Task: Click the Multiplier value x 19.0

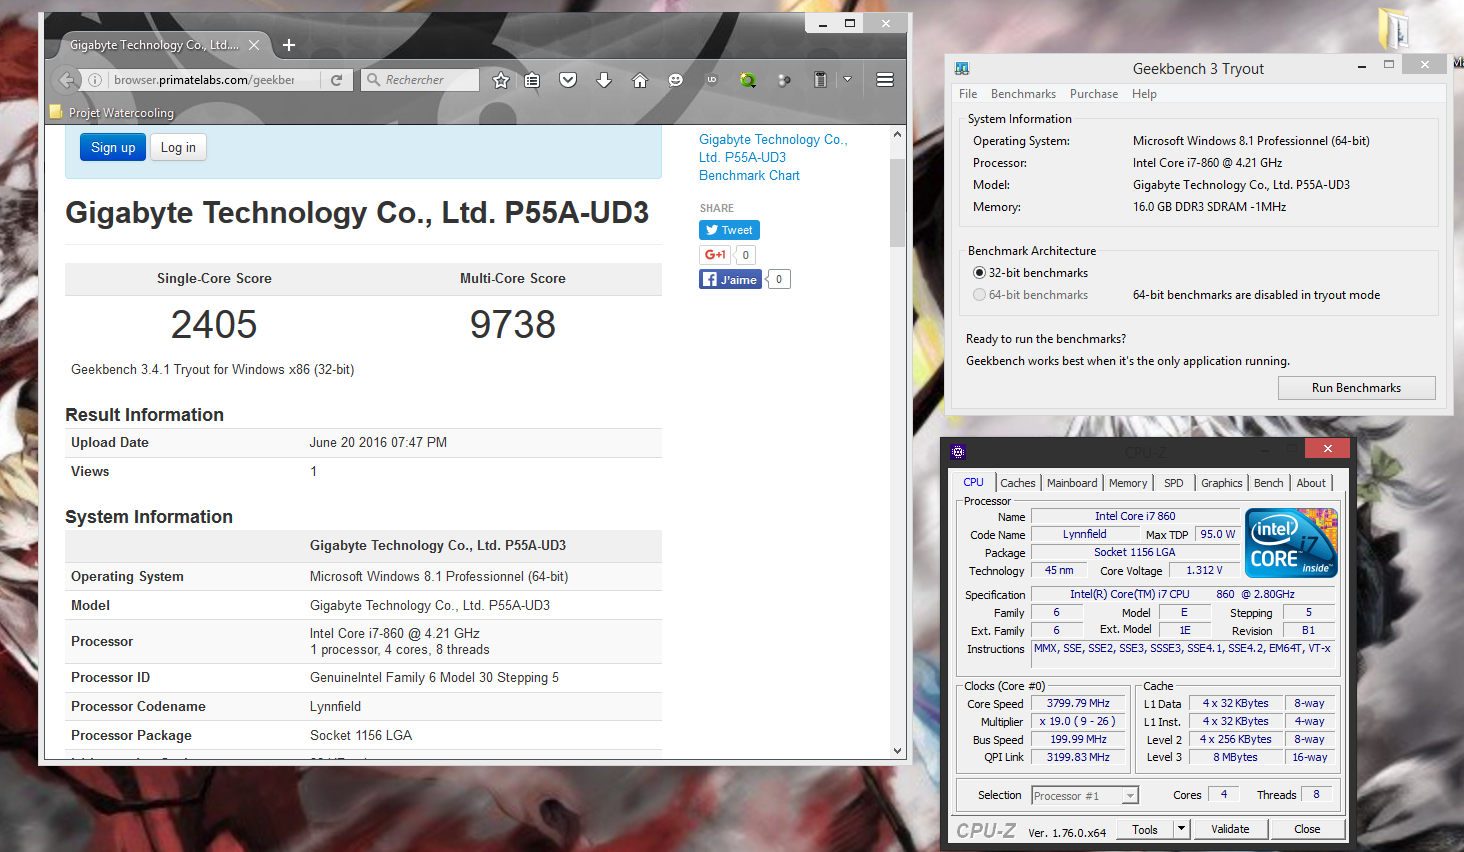Action: point(1078,721)
